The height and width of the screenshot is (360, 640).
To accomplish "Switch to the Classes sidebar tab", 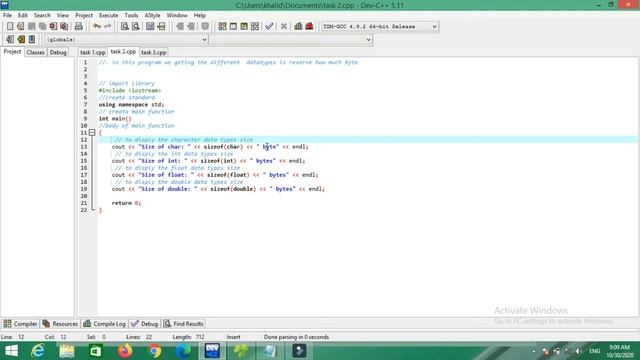I will click(36, 52).
